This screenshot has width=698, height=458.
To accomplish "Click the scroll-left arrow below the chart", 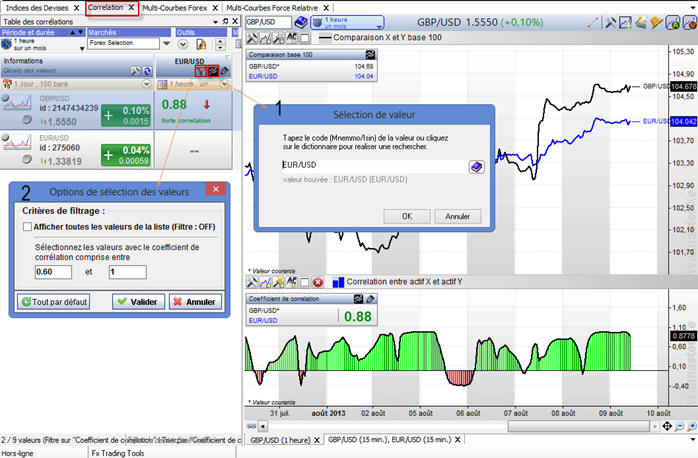I will tap(263, 426).
